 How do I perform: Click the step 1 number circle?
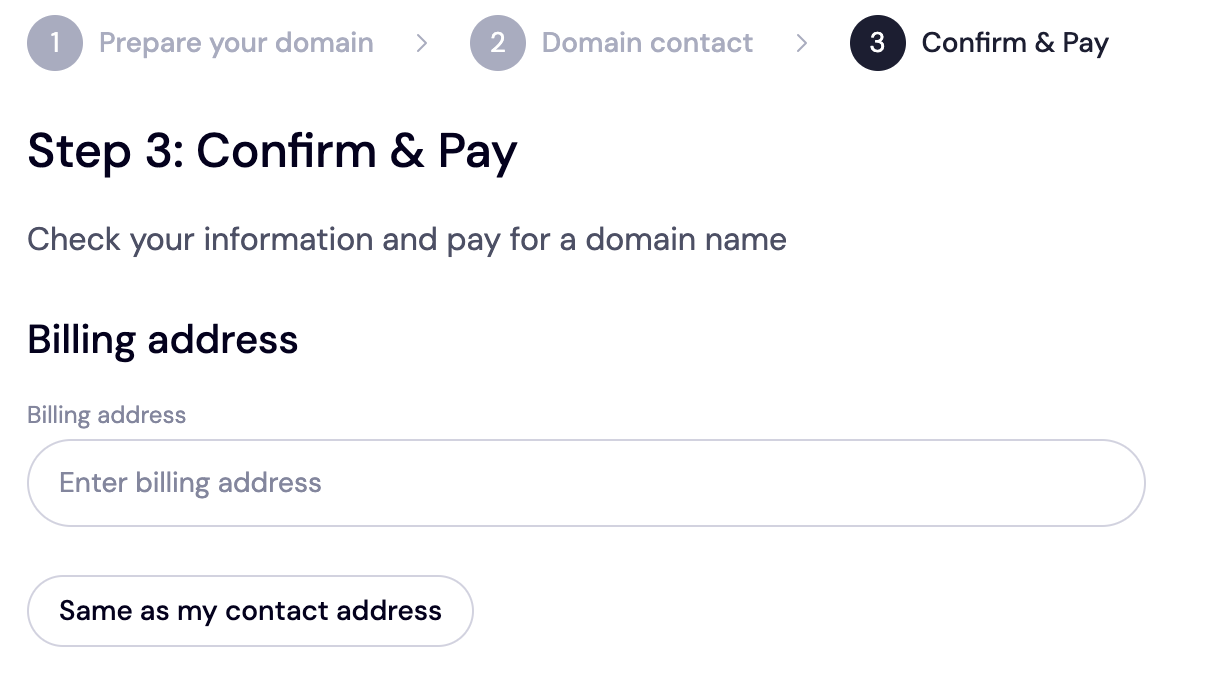click(55, 43)
